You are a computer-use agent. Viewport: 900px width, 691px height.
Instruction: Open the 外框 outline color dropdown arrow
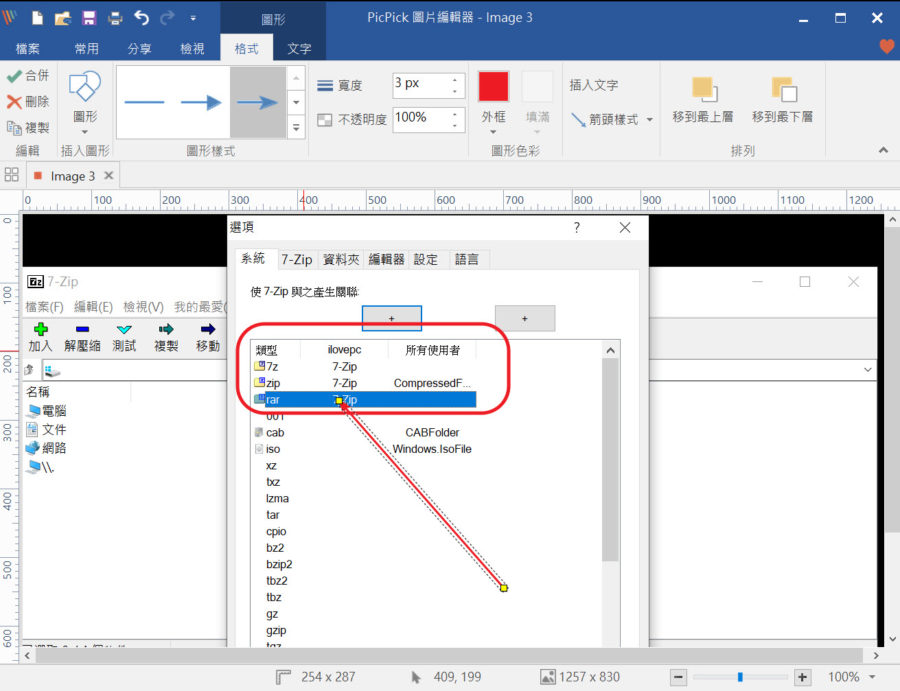[x=494, y=132]
